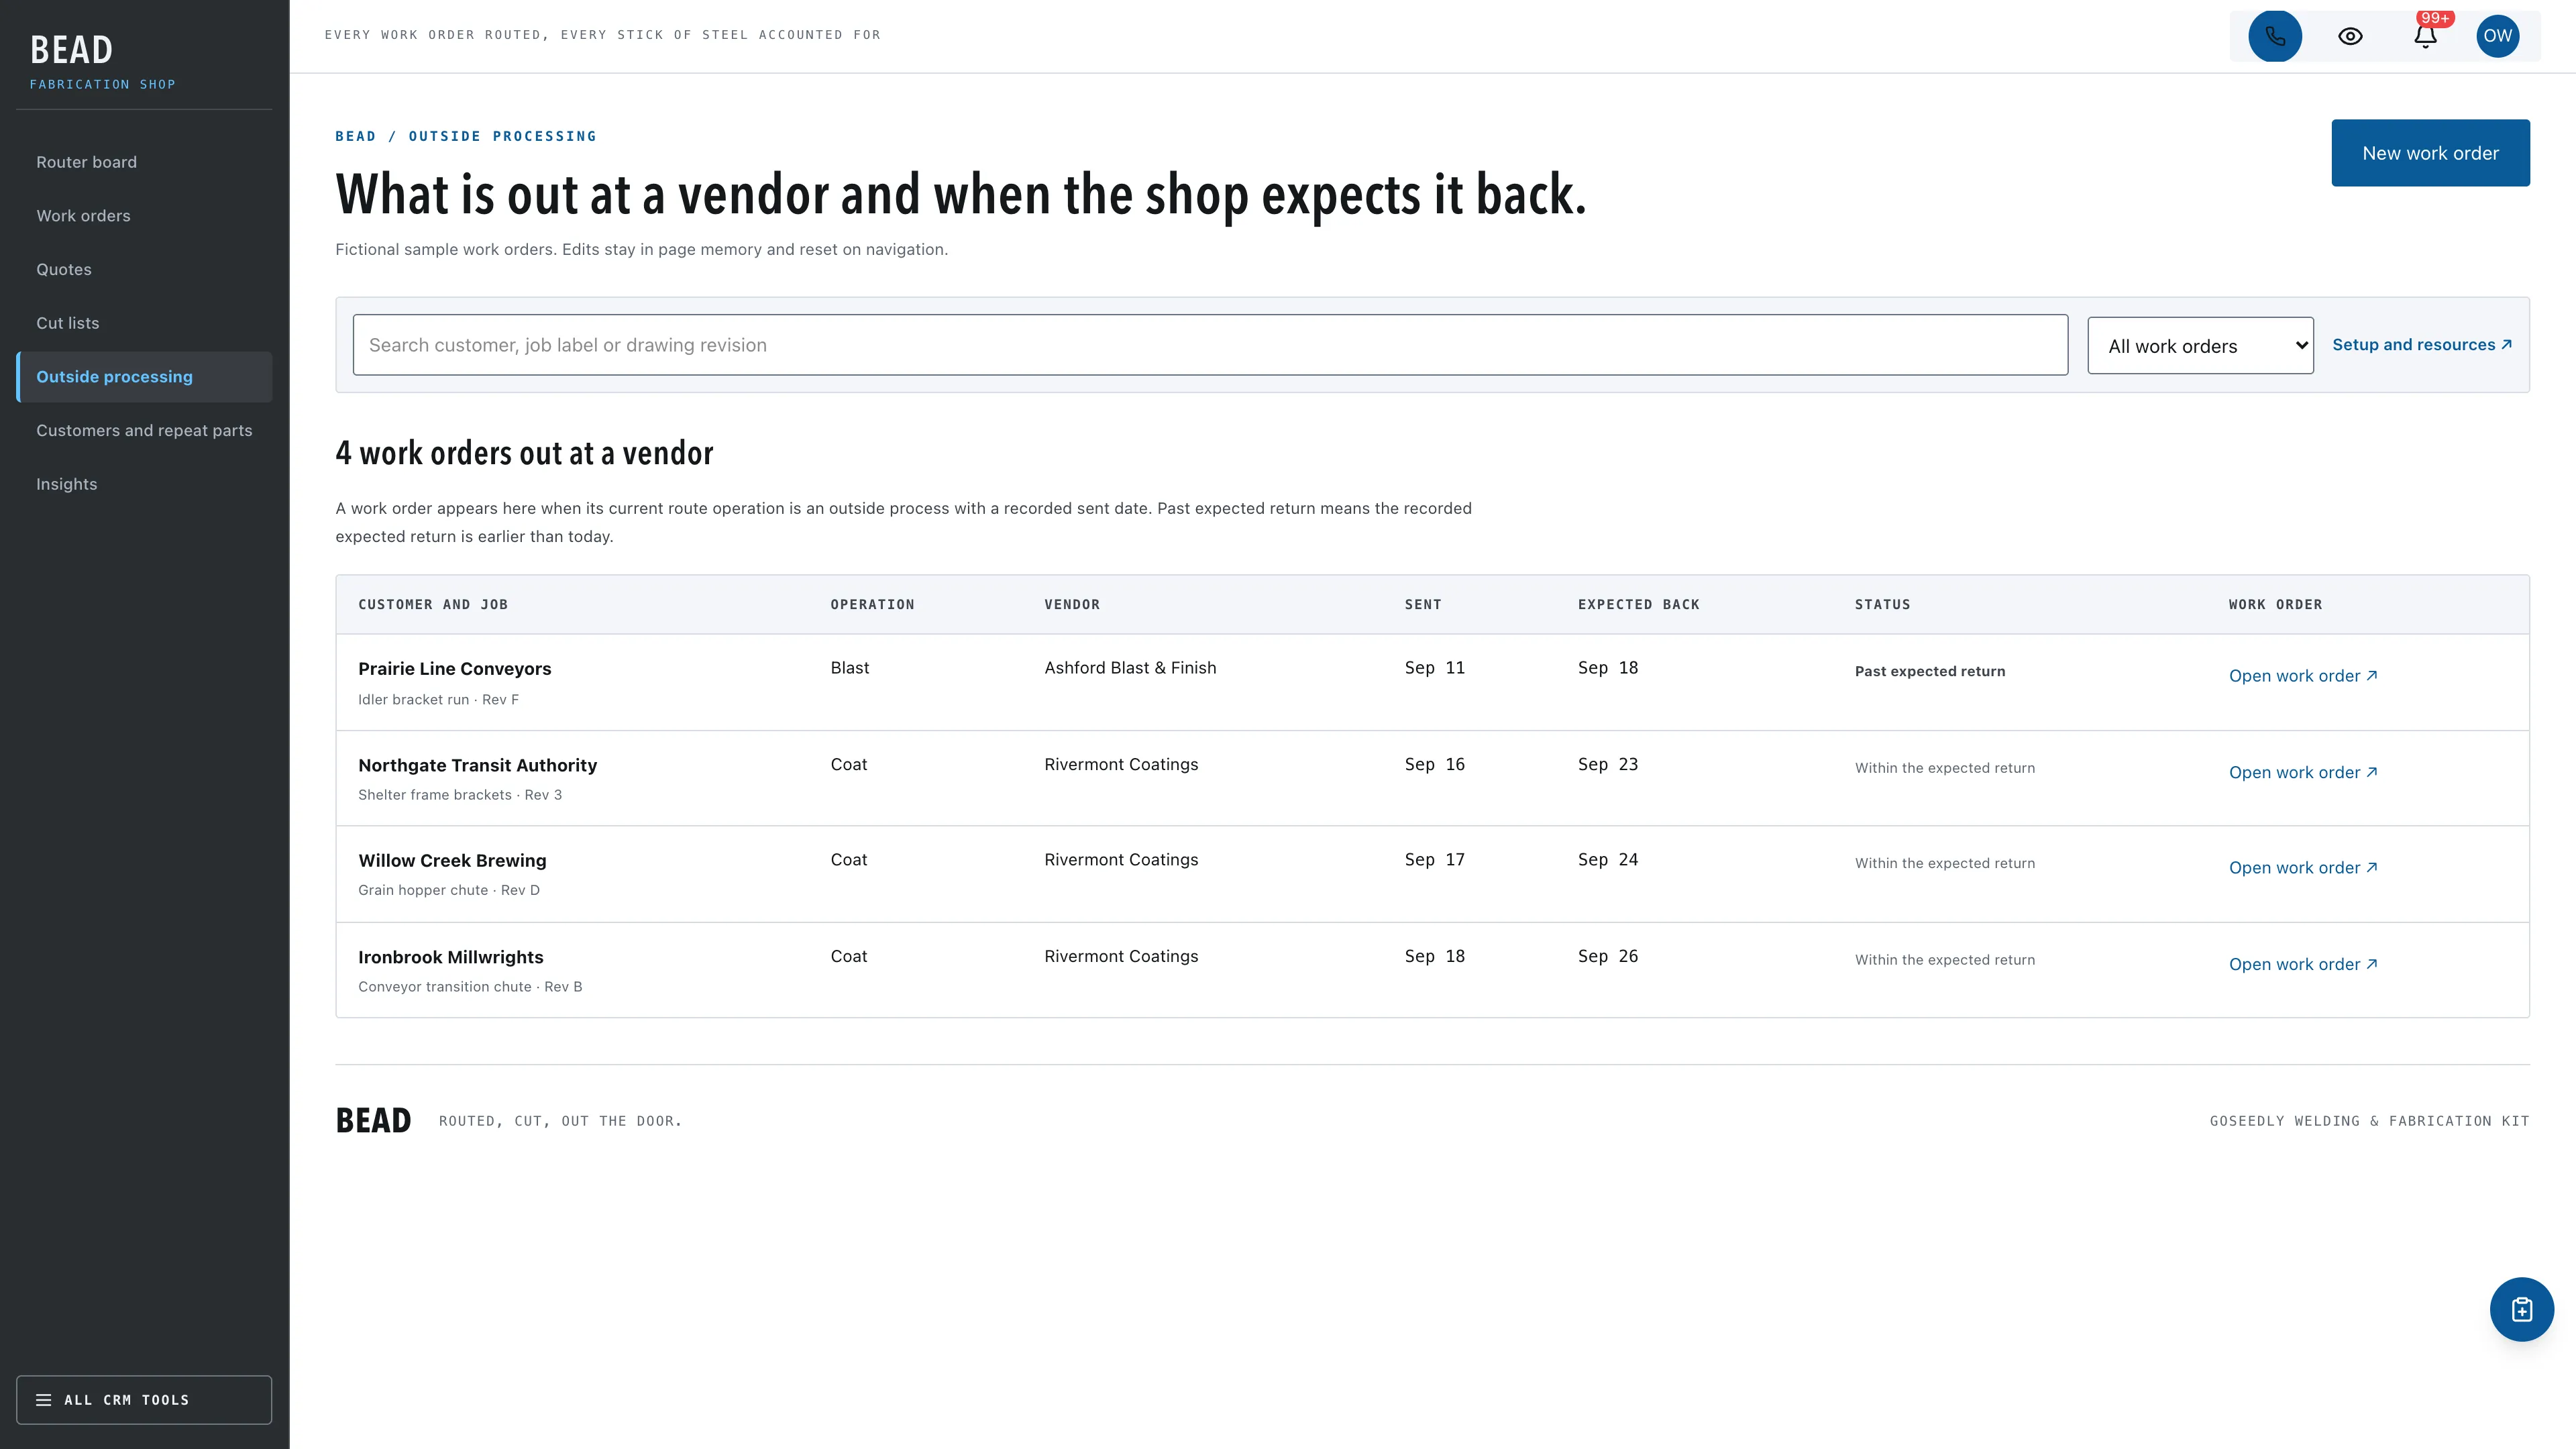The height and width of the screenshot is (1449, 2576).
Task: Click the BEAD Fabrication Shop logo
Action: click(x=103, y=61)
